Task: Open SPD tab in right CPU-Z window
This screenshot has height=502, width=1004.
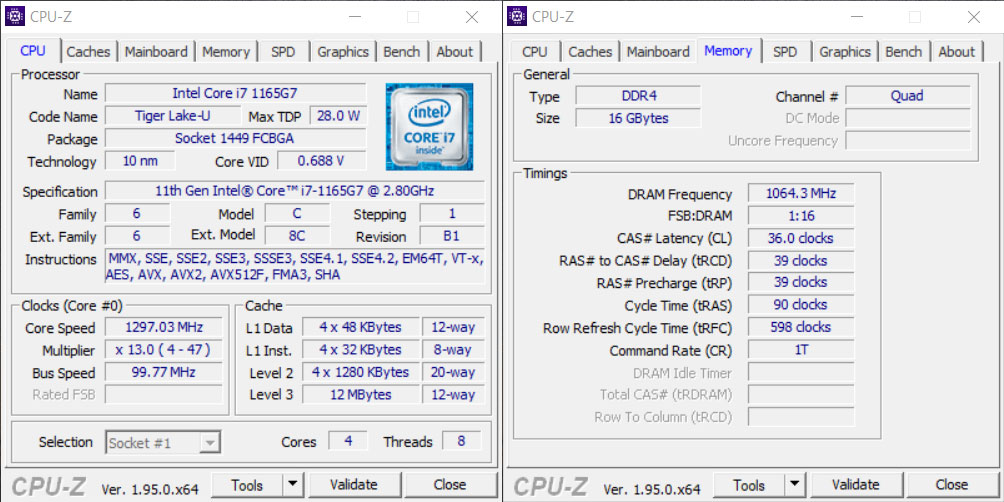Action: pyautogui.click(x=785, y=52)
